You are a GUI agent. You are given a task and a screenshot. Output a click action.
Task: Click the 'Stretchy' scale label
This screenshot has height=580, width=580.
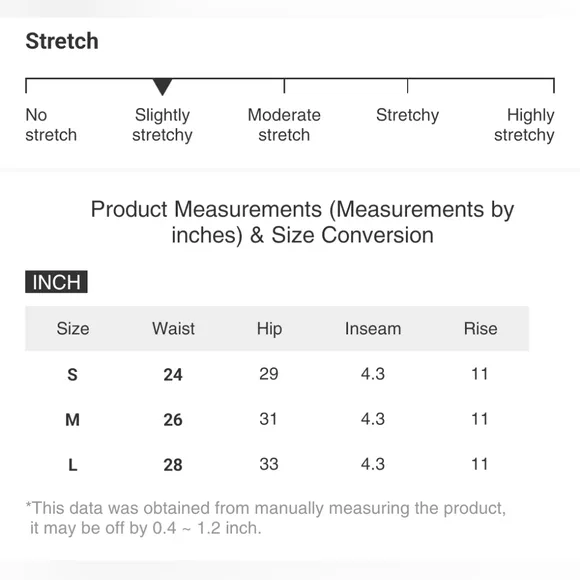408,115
